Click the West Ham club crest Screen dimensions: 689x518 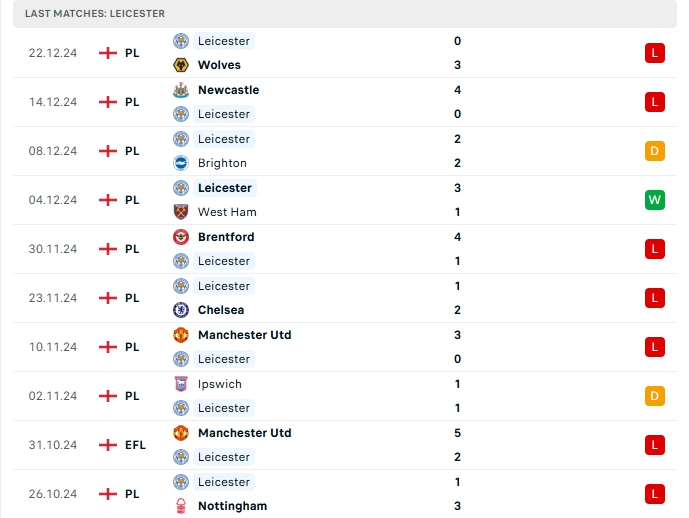(x=181, y=212)
